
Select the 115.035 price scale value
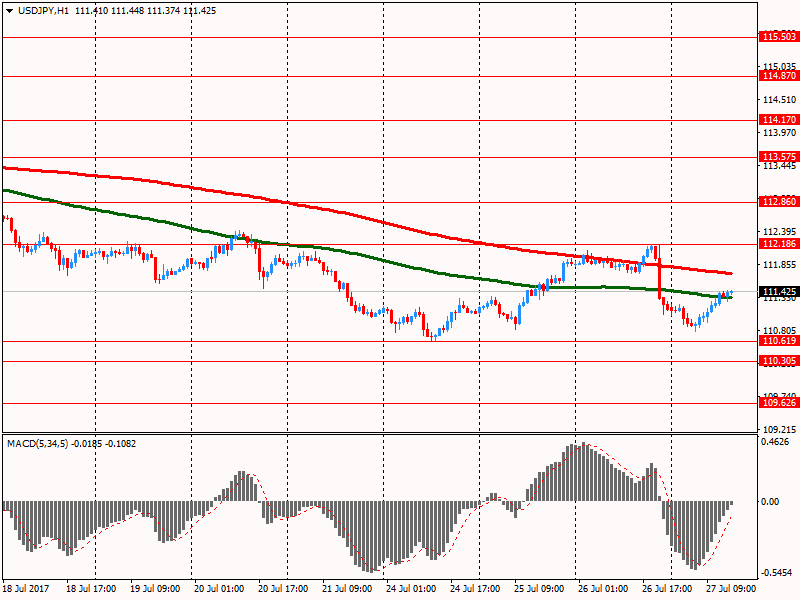pos(780,67)
